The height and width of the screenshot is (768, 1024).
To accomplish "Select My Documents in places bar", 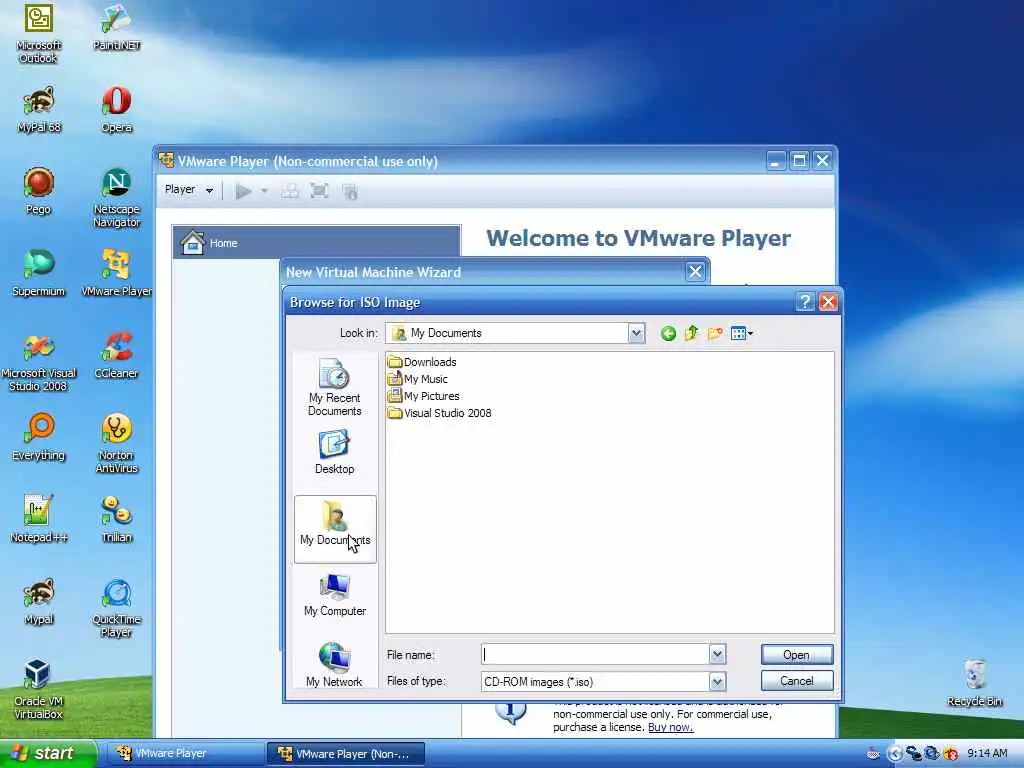I will (x=335, y=528).
